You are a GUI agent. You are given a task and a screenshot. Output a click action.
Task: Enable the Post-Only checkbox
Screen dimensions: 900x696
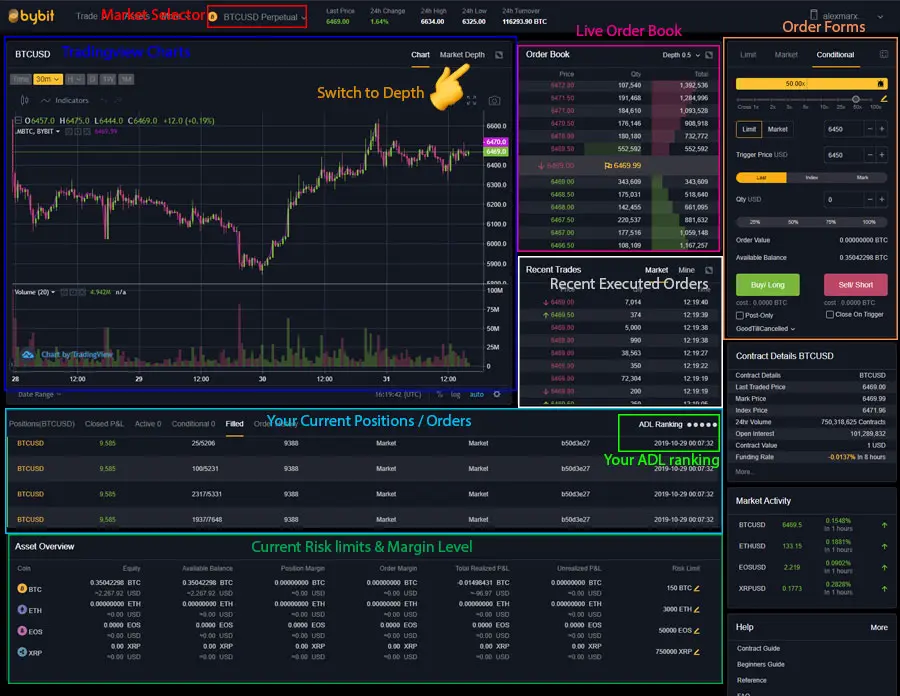740,316
